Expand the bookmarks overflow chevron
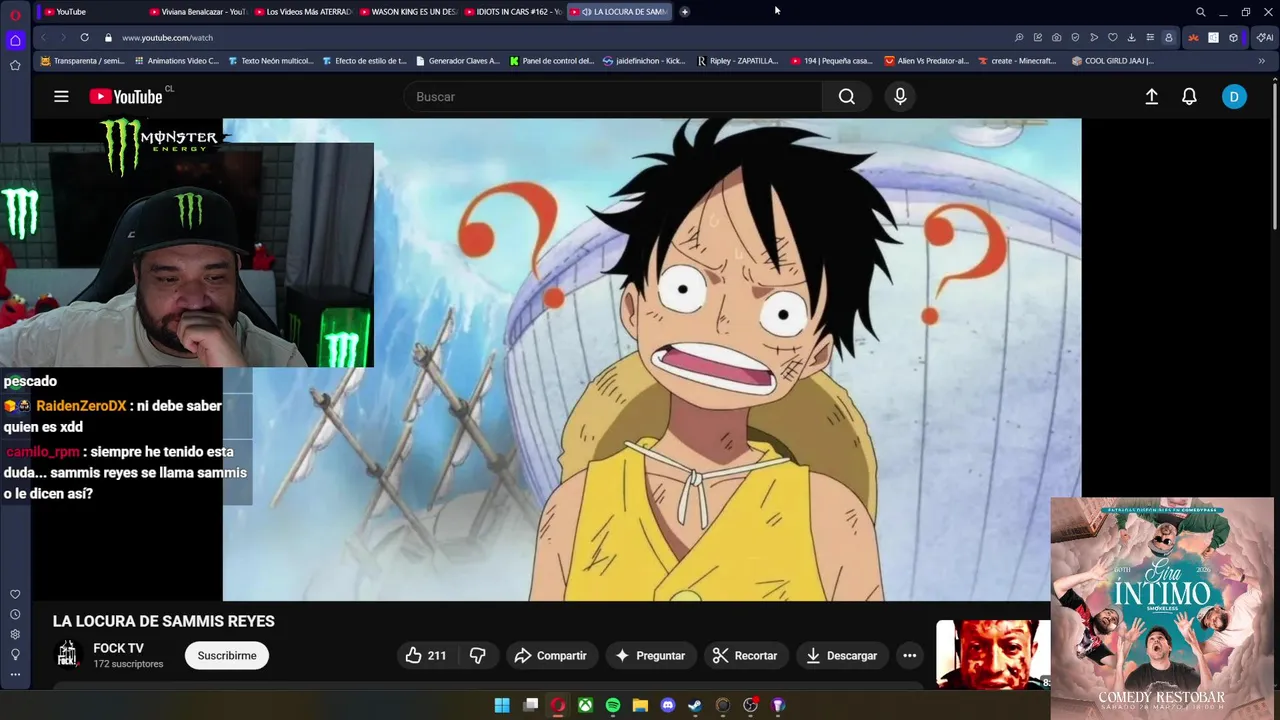The width and height of the screenshot is (1280, 720). tap(1261, 61)
